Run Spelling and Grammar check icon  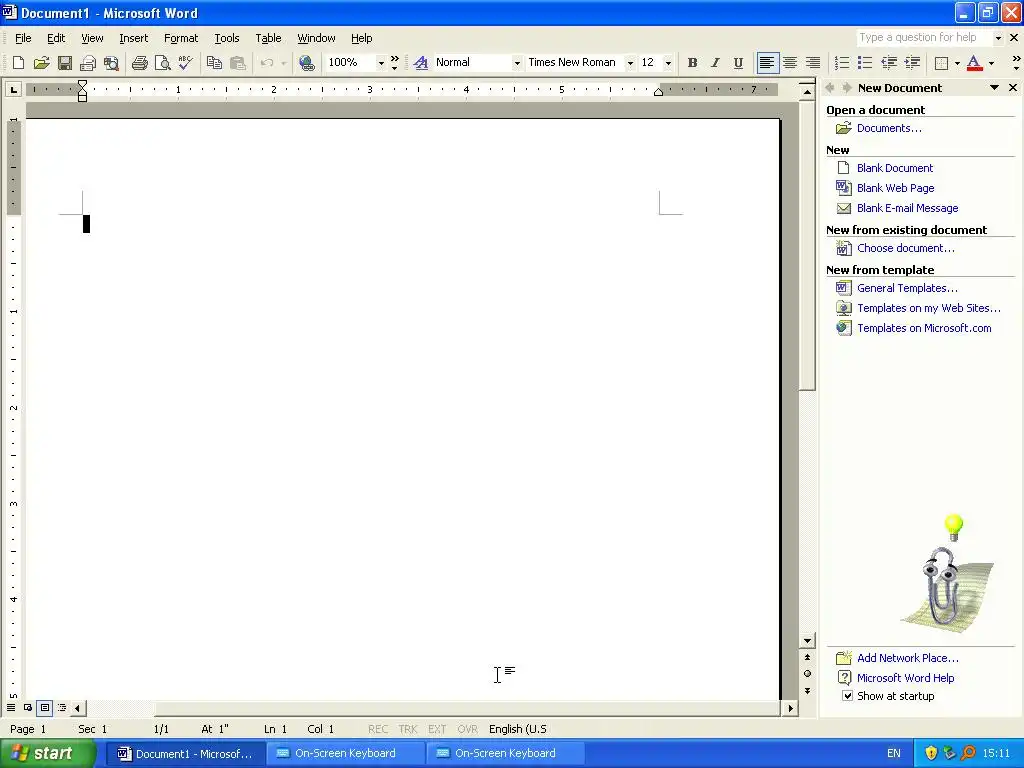coord(185,63)
